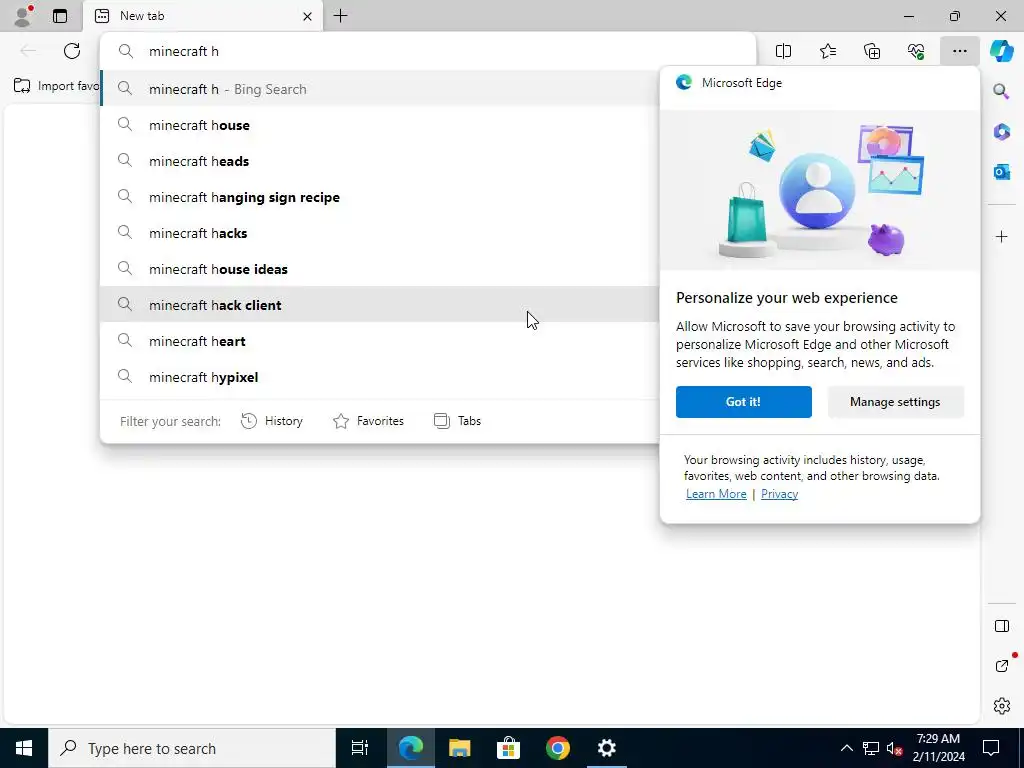Click the sidebar plus customize icon

1001,236
